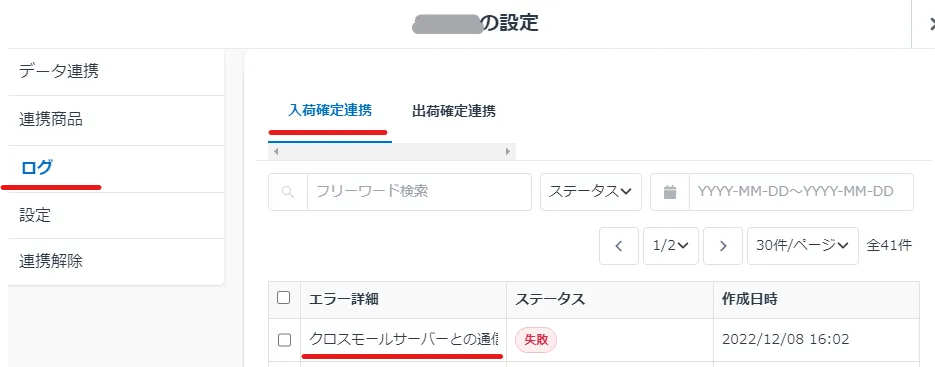The height and width of the screenshot is (367, 935).
Task: Switch to the 出荷確定連携 tab
Action: pos(454,111)
